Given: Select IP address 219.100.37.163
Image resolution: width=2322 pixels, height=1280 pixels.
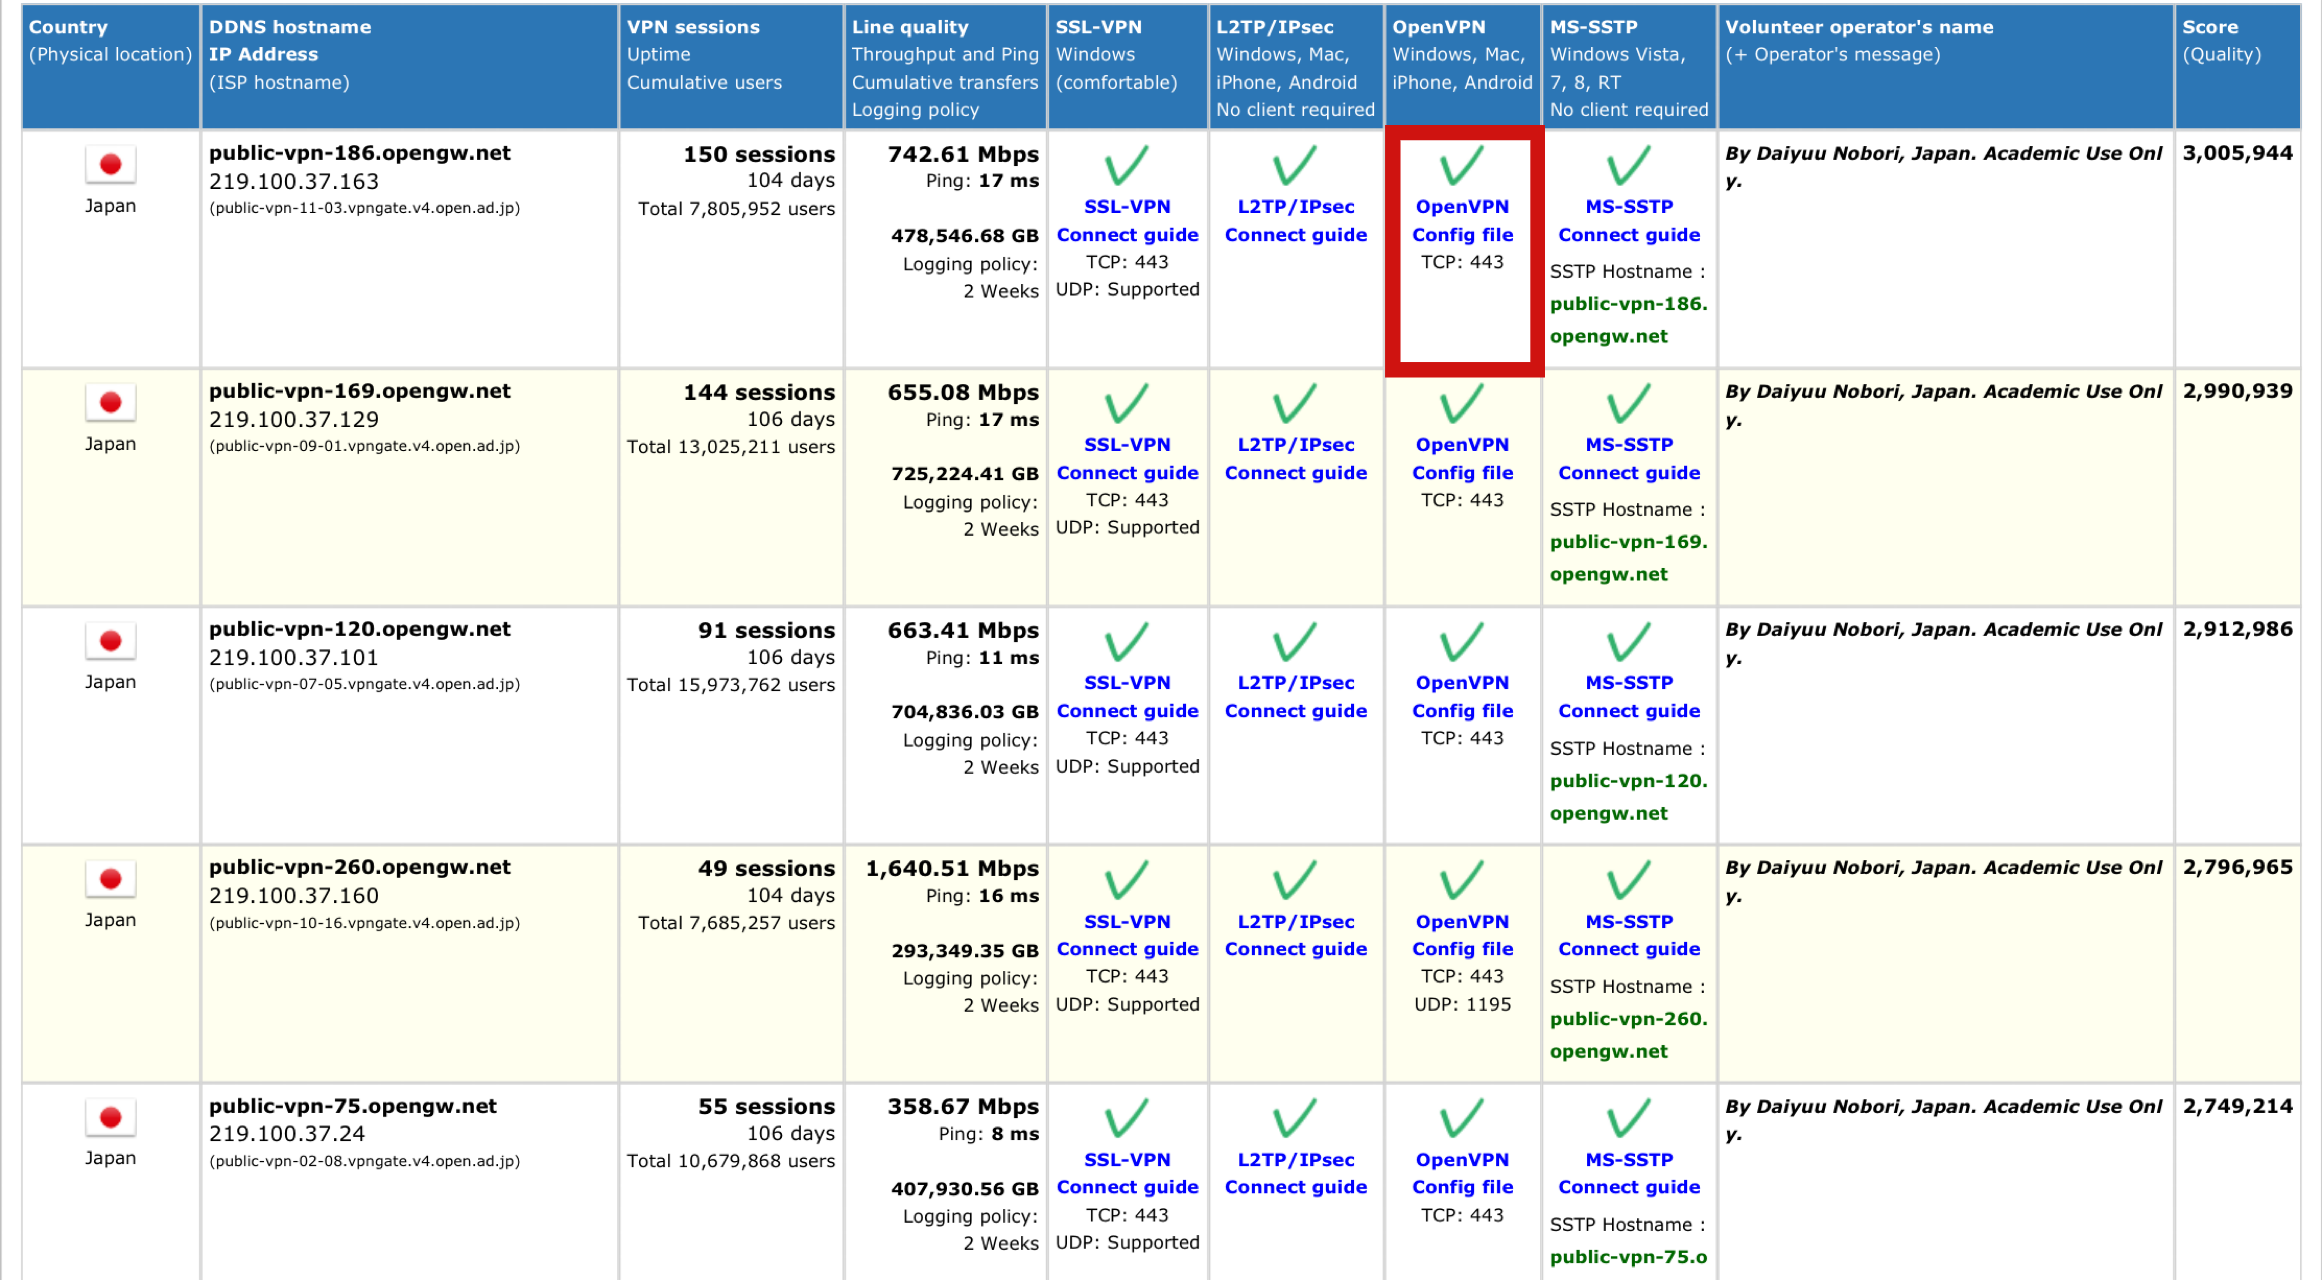Looking at the screenshot, I should (x=294, y=182).
